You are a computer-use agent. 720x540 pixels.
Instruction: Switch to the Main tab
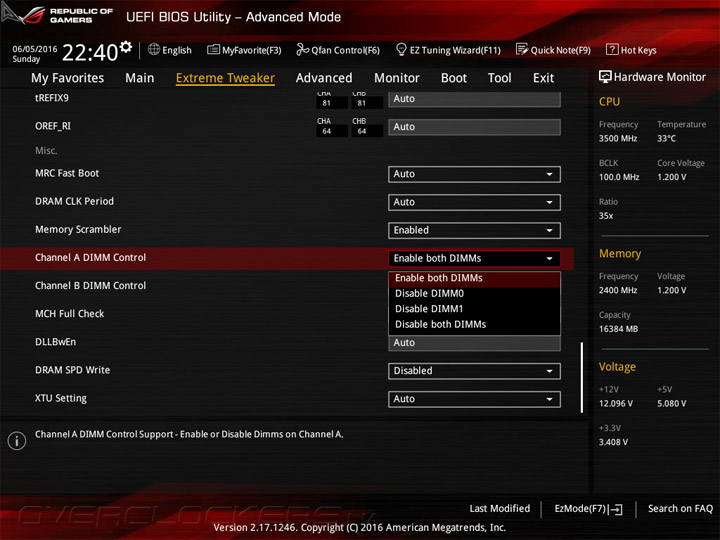(x=140, y=78)
